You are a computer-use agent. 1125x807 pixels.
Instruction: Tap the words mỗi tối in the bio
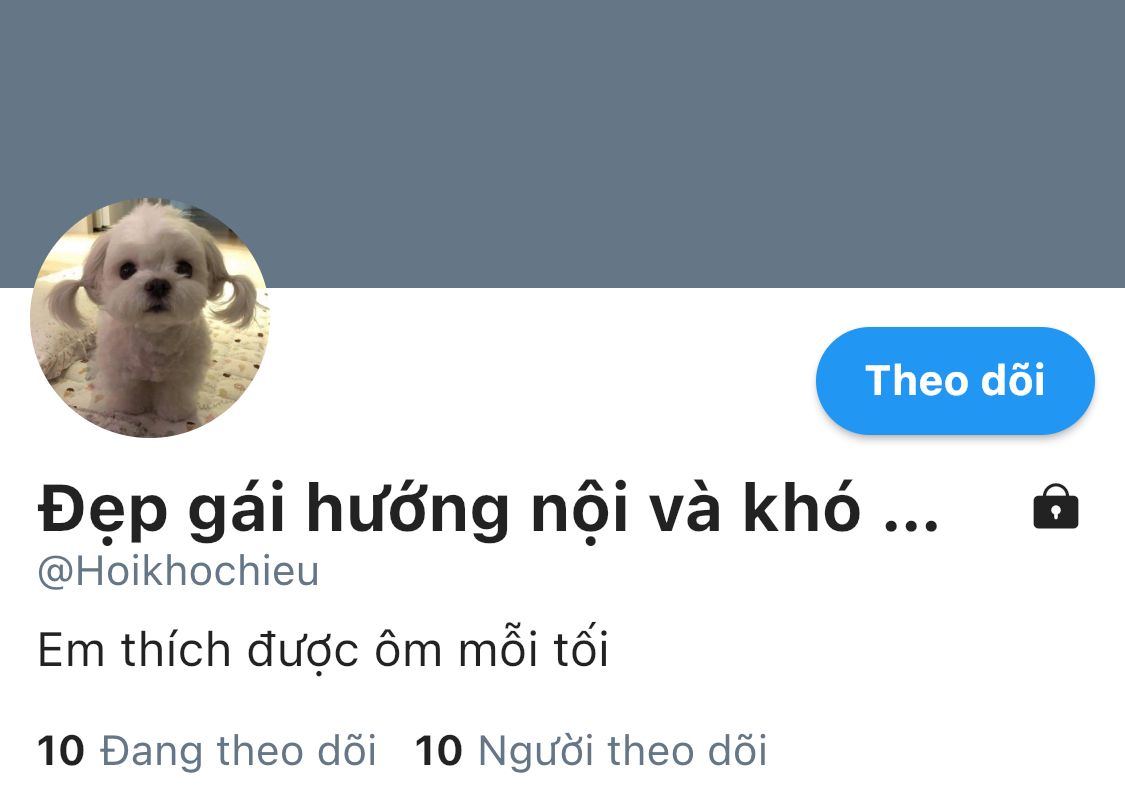point(533,650)
